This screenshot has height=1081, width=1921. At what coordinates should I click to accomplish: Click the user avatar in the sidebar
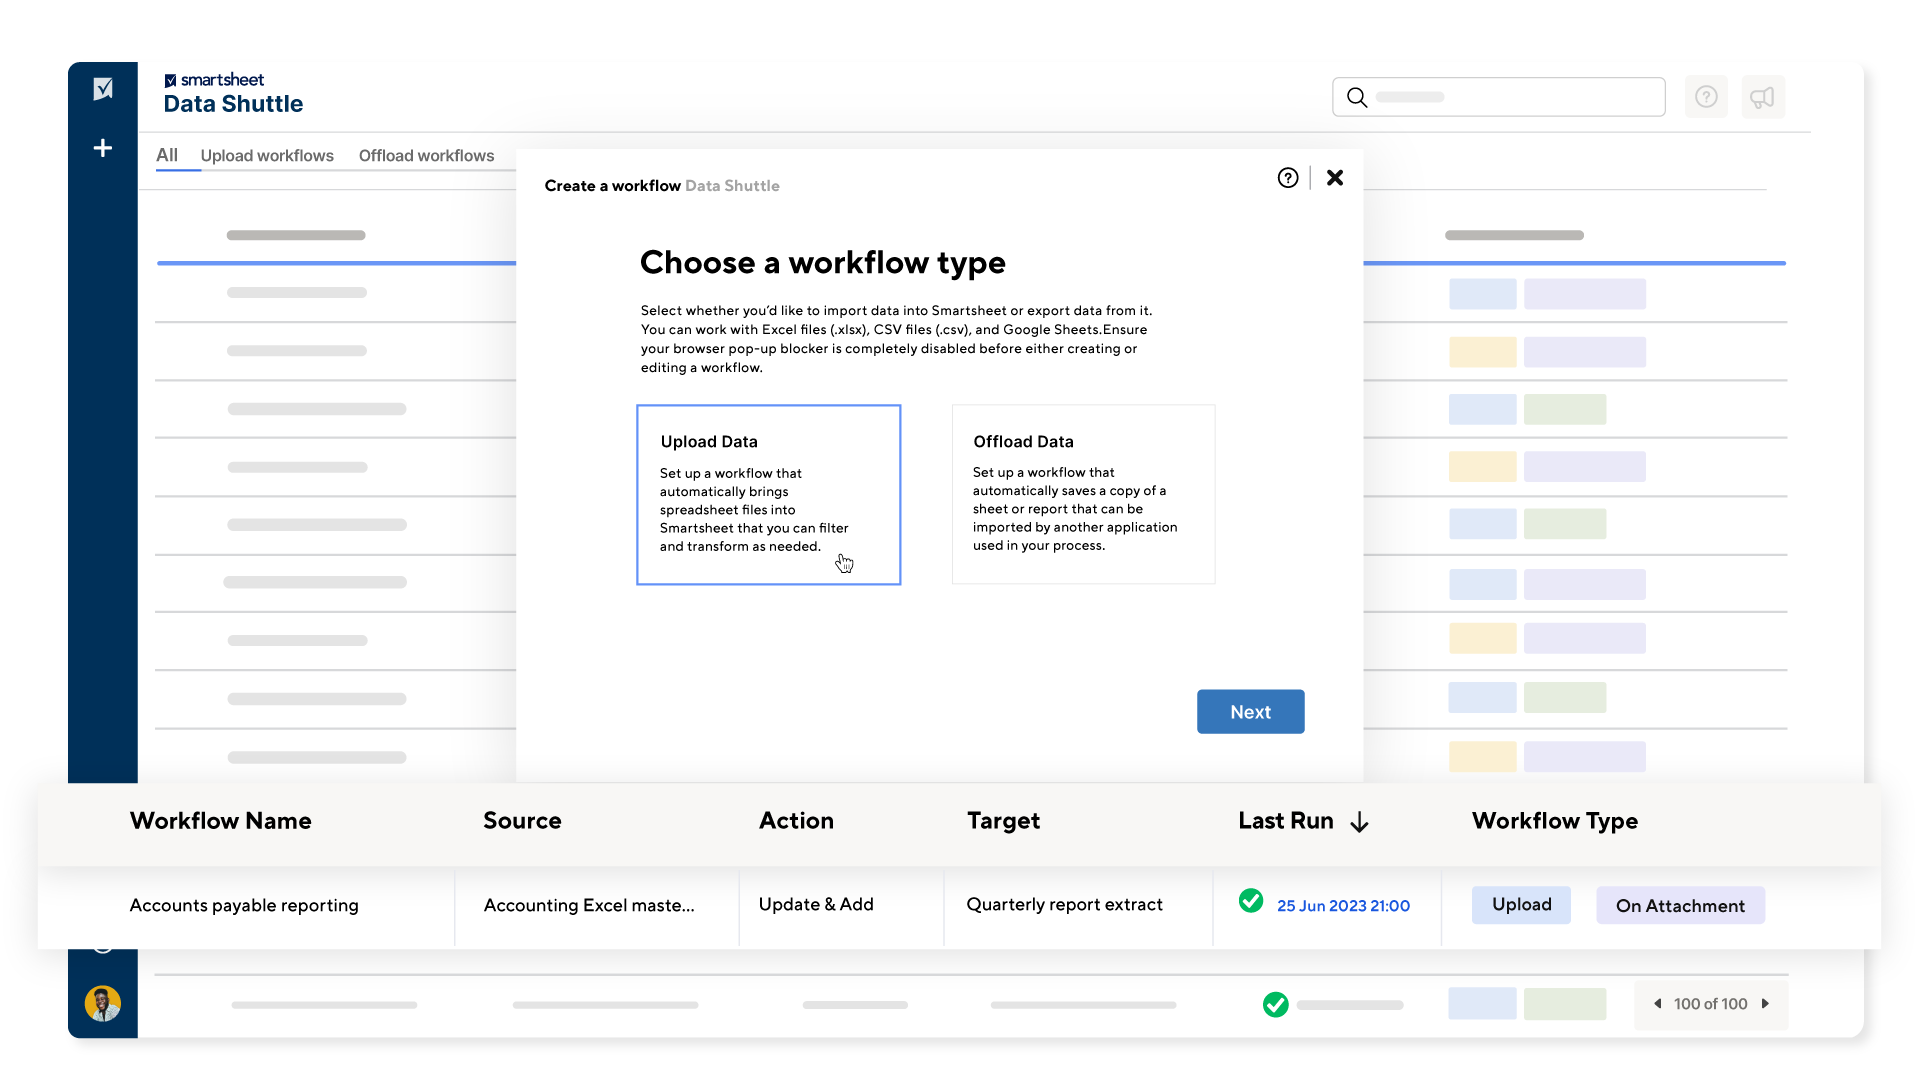tap(103, 1003)
